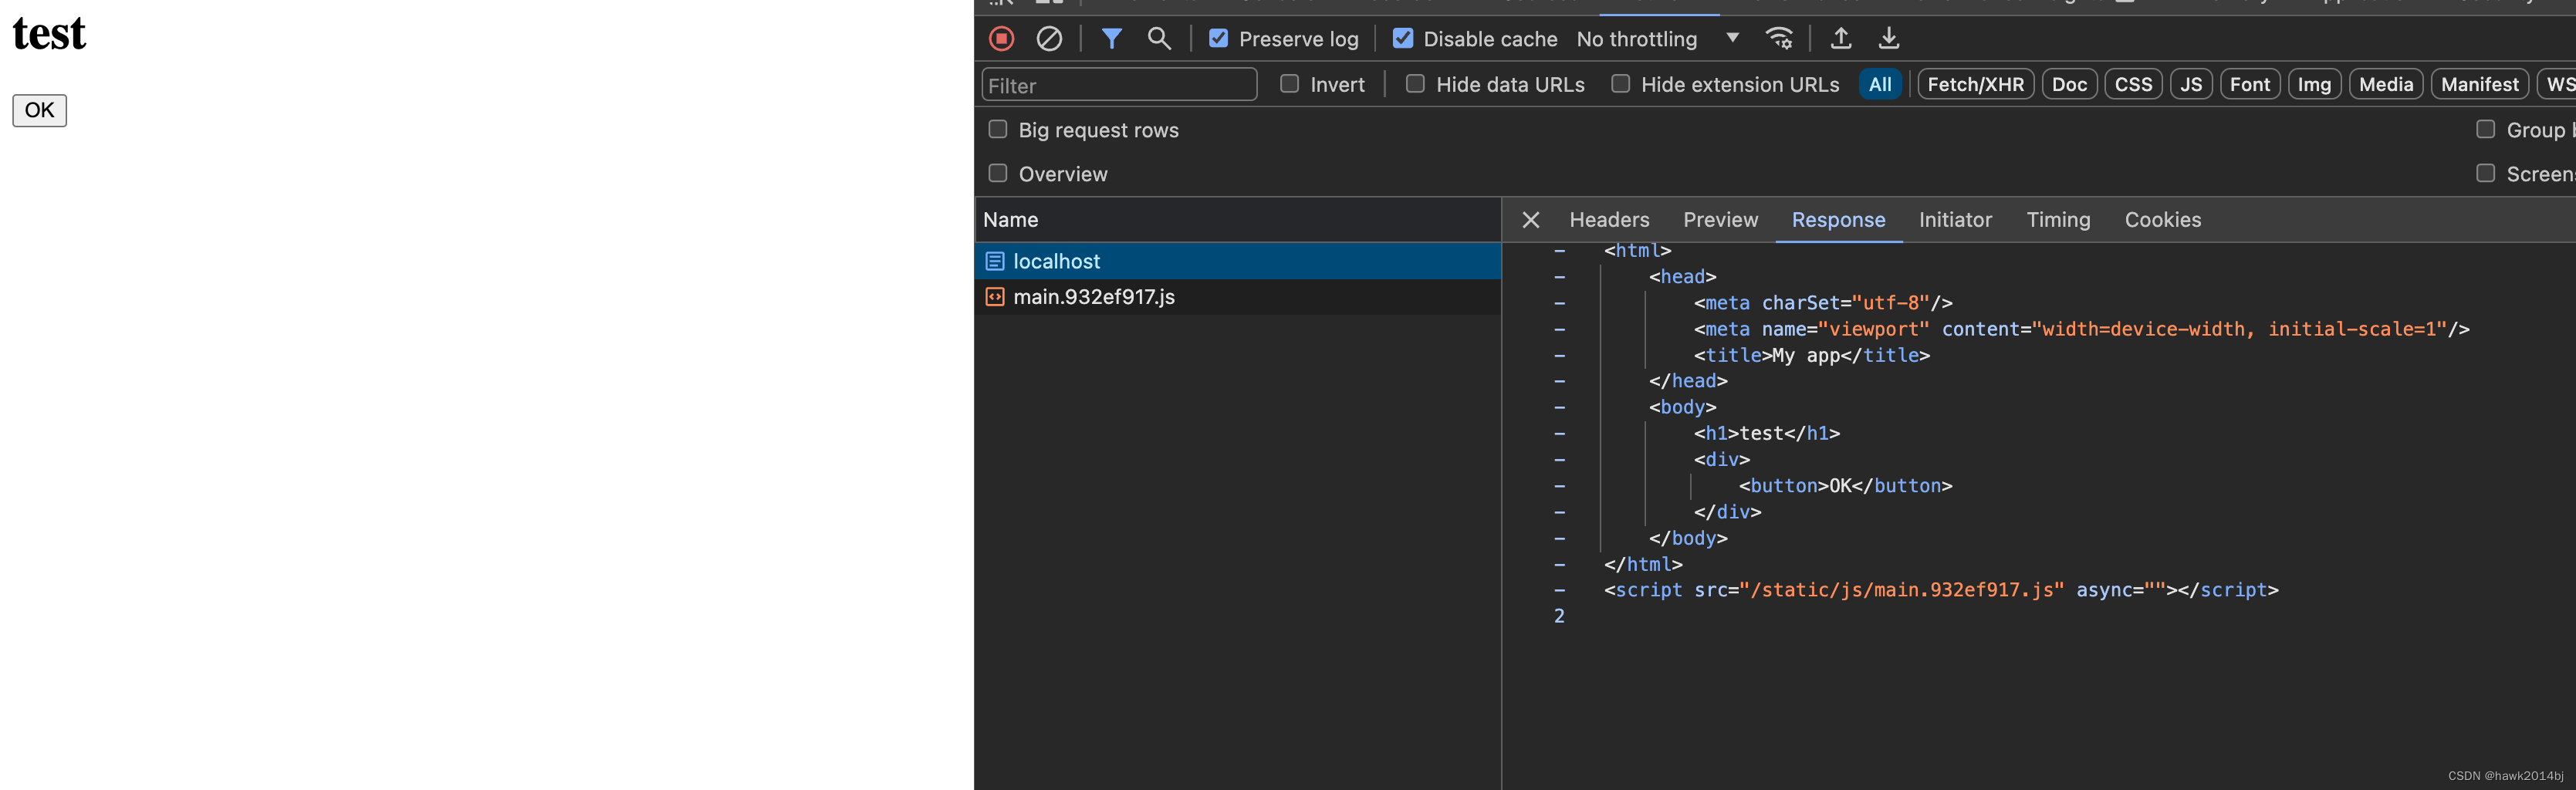Click the script src line in response
2576x790 pixels.
tap(1940, 590)
